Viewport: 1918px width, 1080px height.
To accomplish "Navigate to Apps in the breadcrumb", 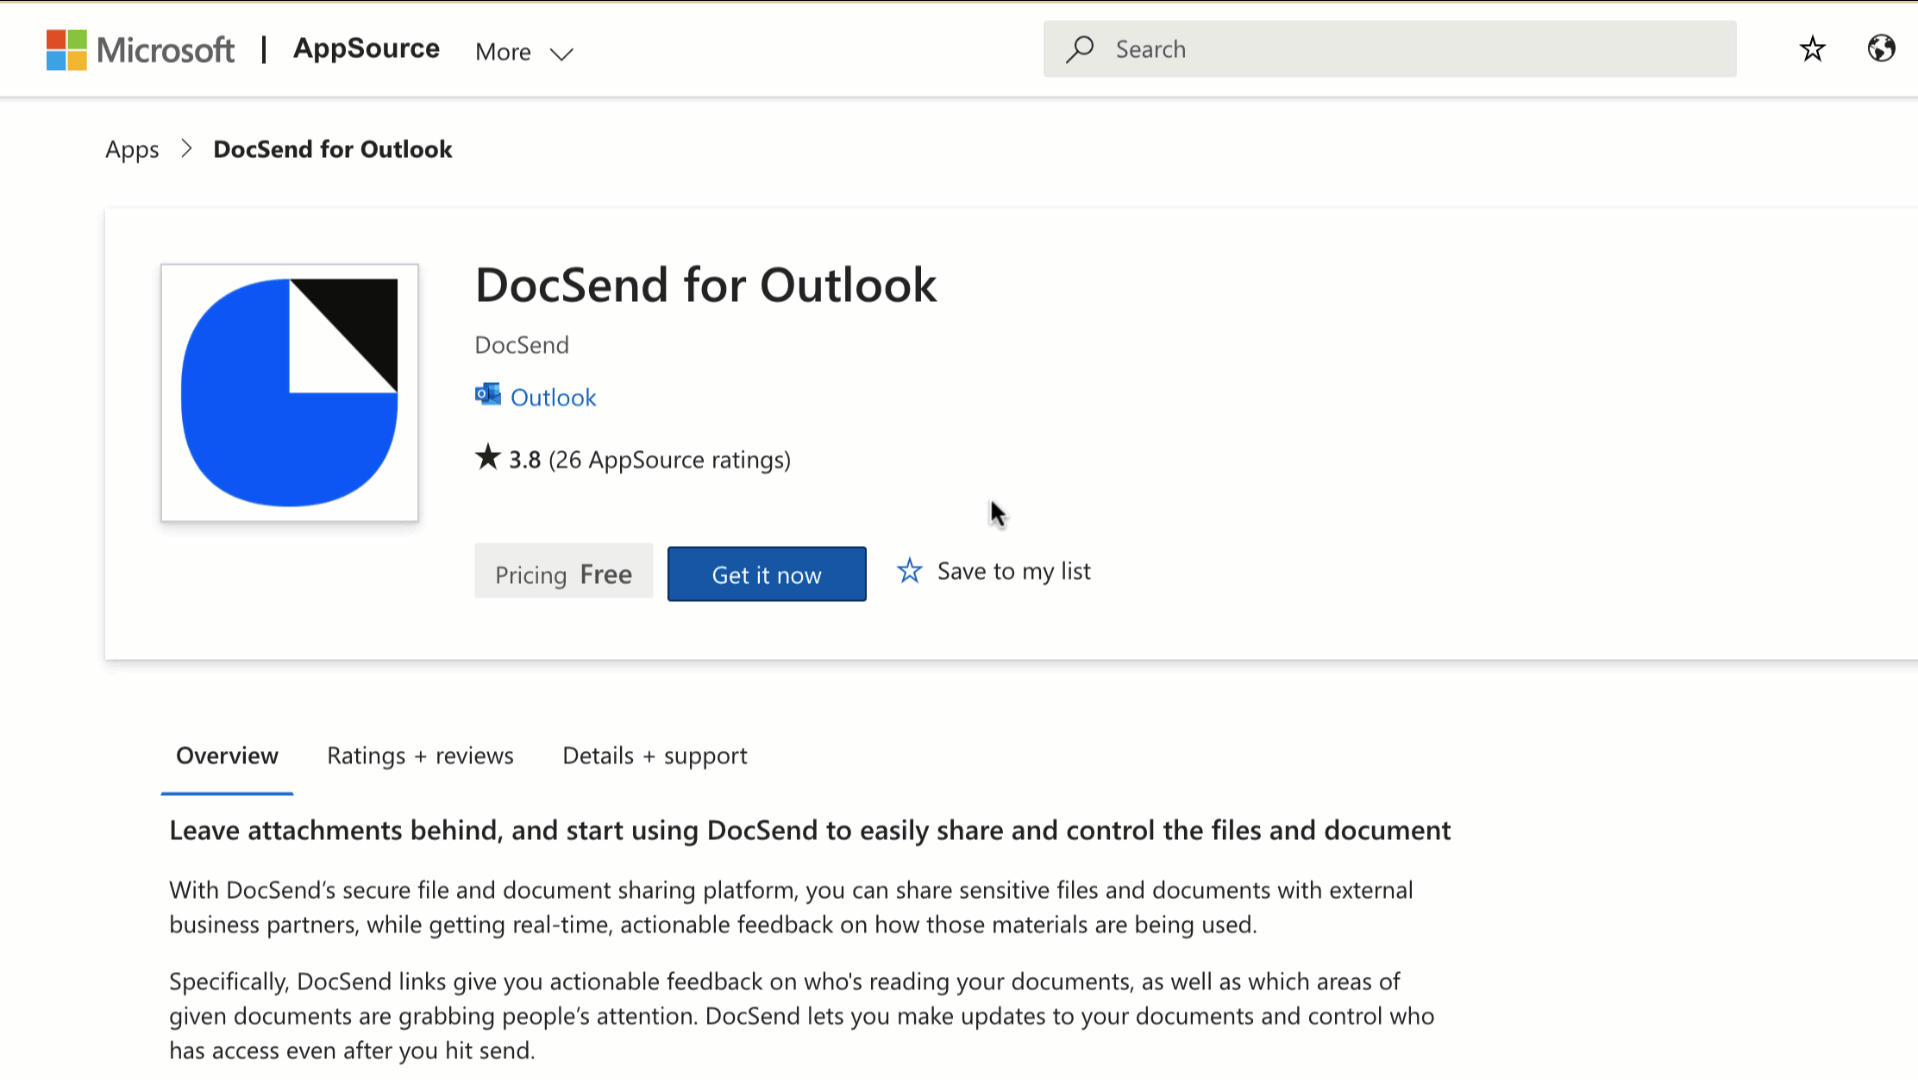I will click(x=132, y=150).
